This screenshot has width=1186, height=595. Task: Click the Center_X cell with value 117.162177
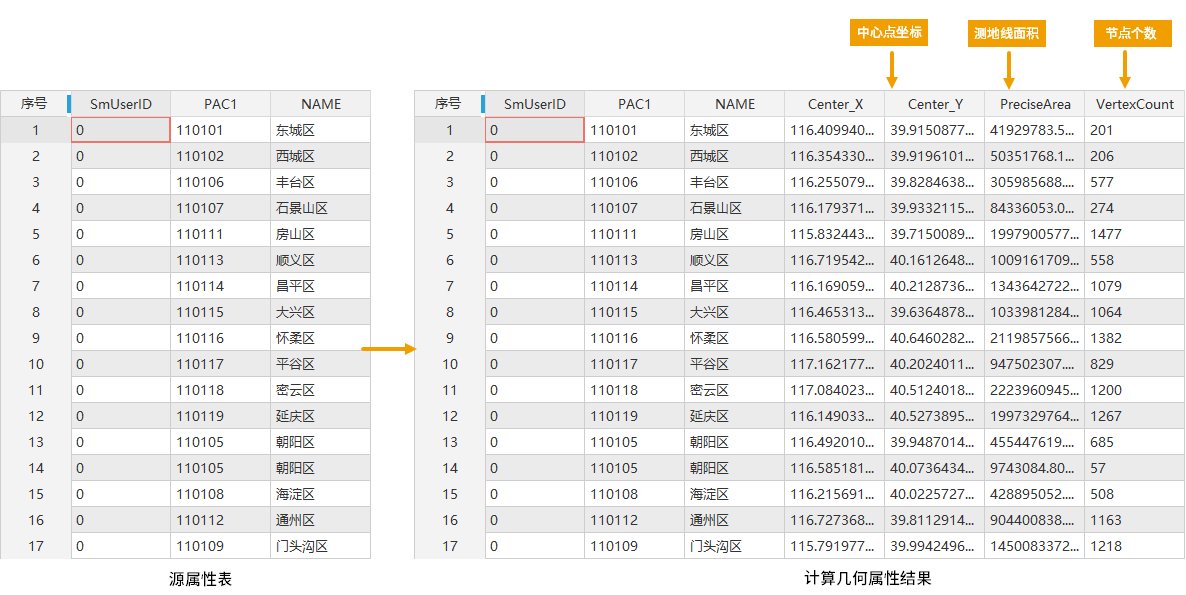click(x=834, y=364)
